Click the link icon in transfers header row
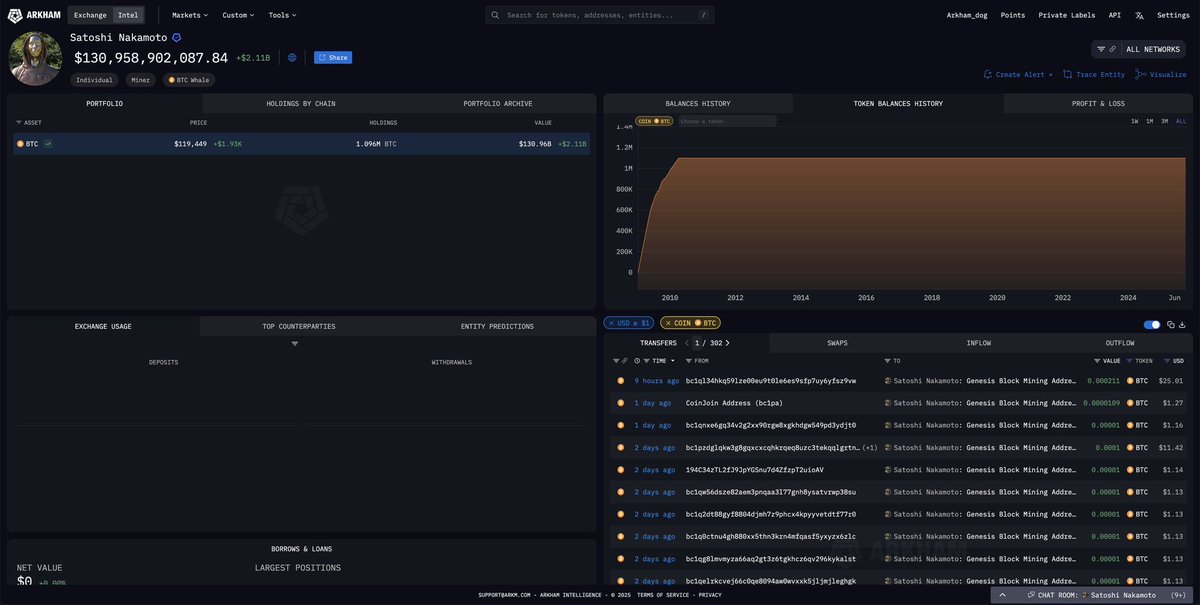 pyautogui.click(x=625, y=360)
